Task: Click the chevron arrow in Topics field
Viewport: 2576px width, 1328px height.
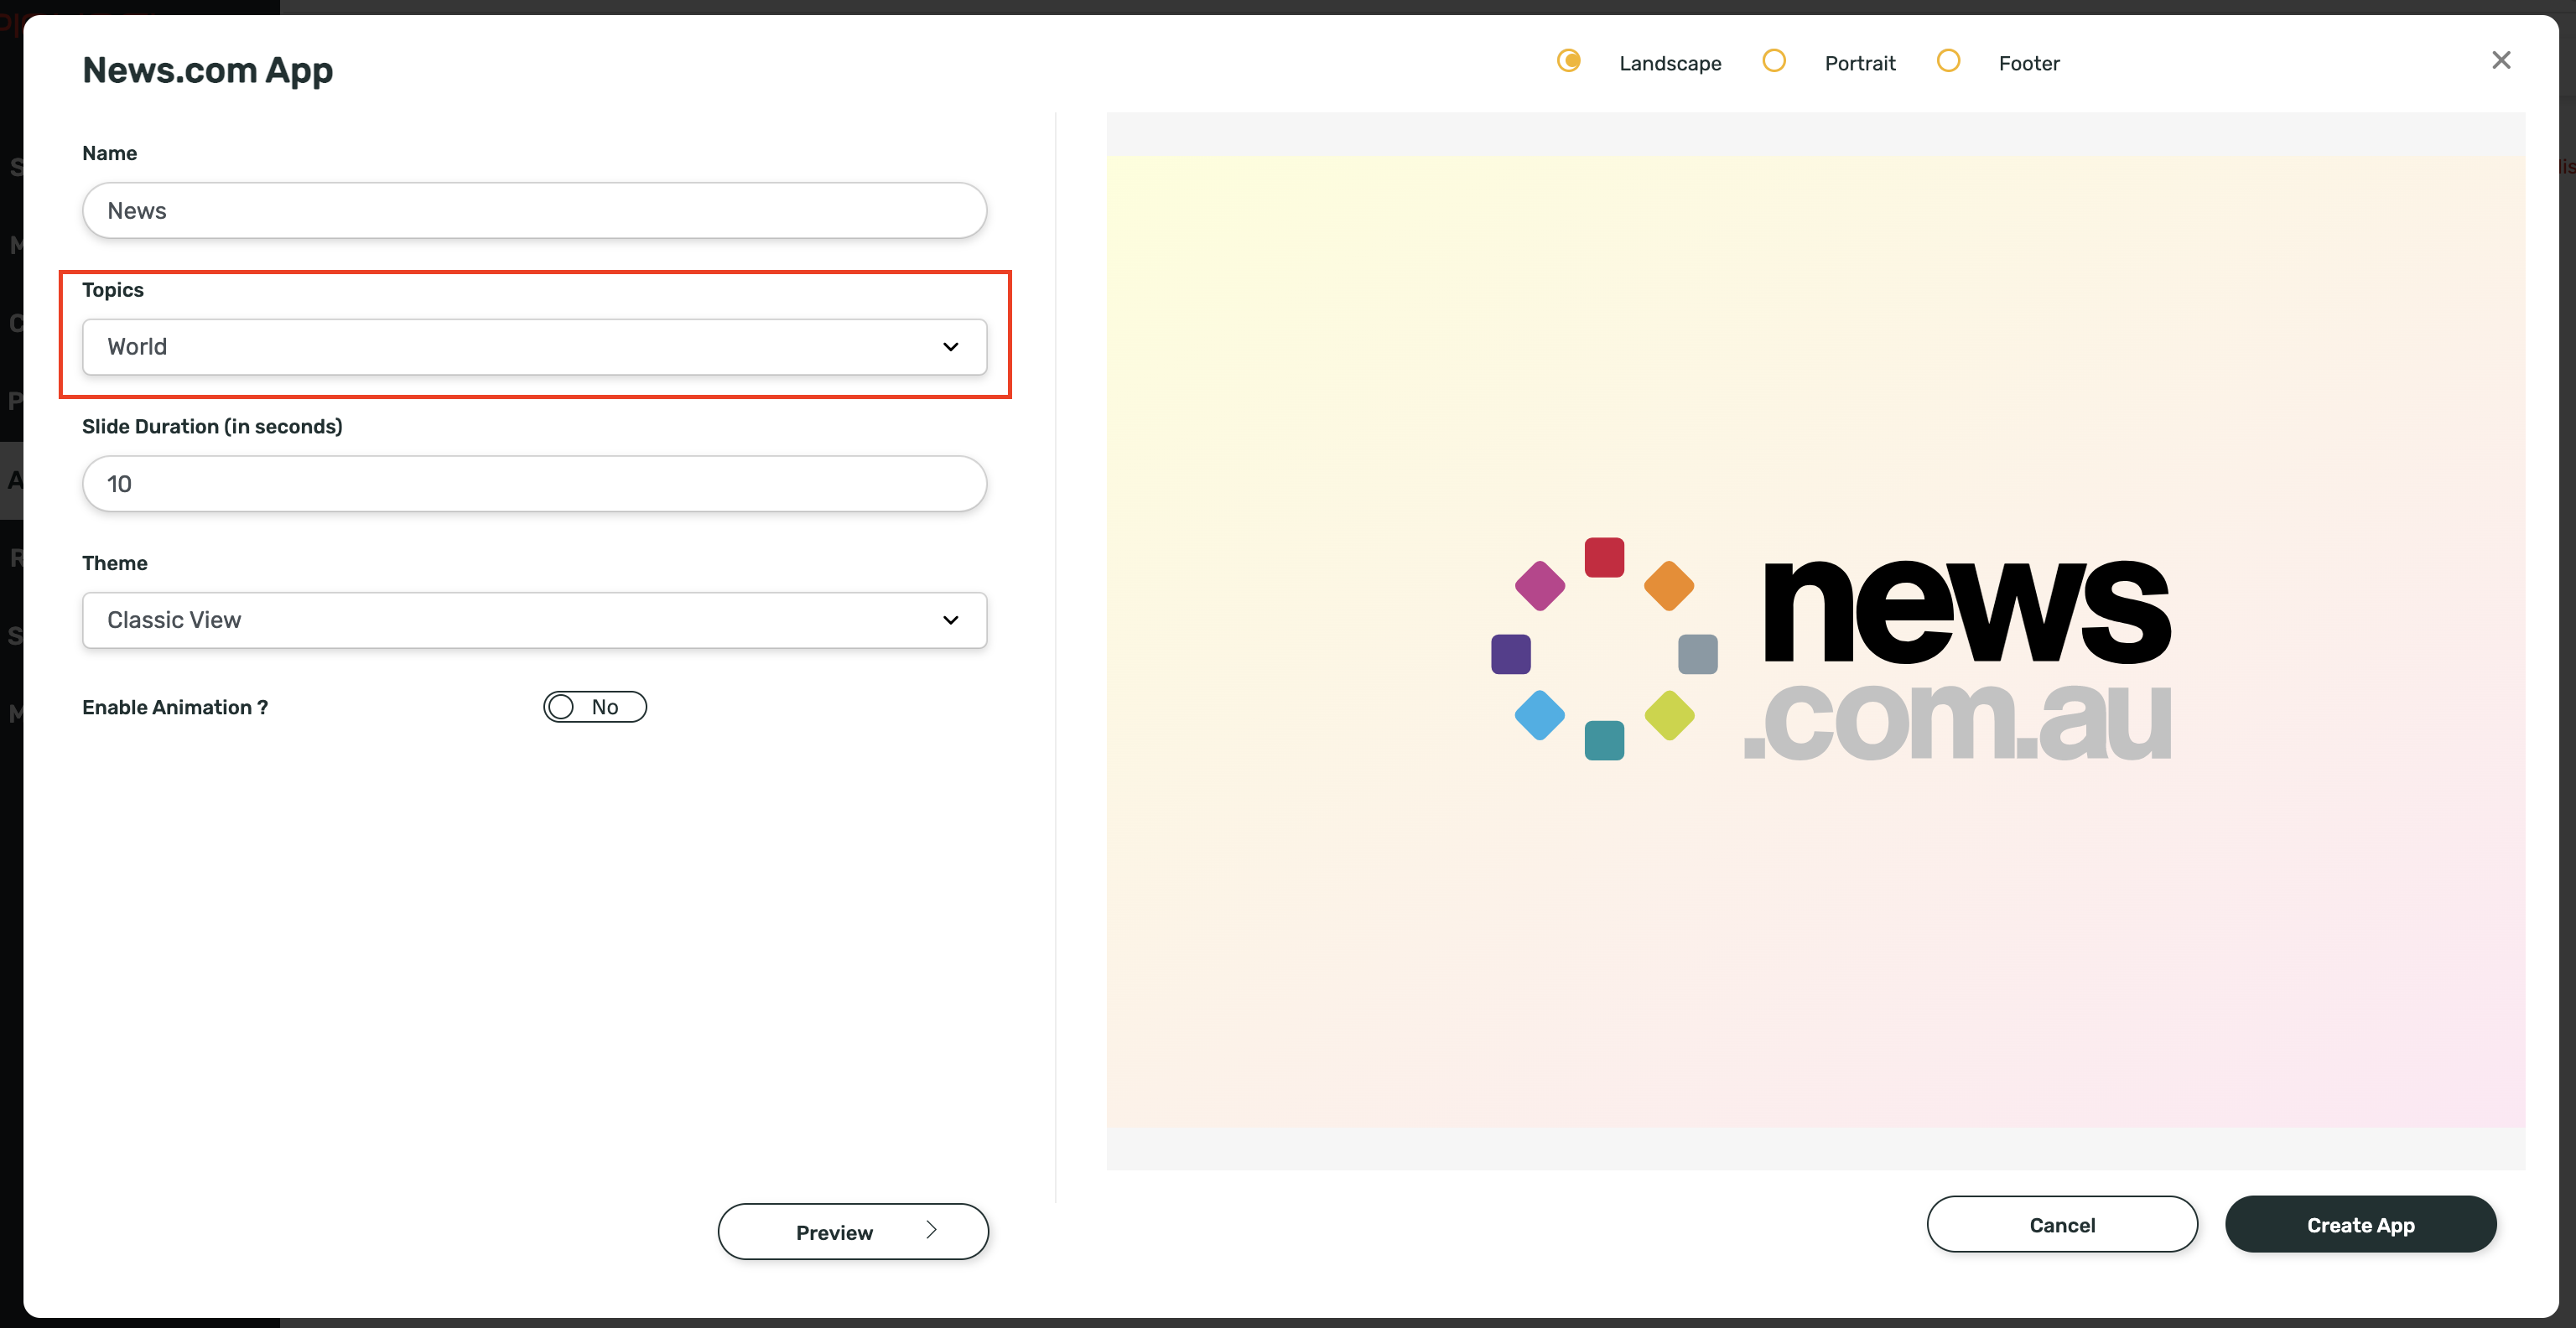Action: pyautogui.click(x=950, y=347)
